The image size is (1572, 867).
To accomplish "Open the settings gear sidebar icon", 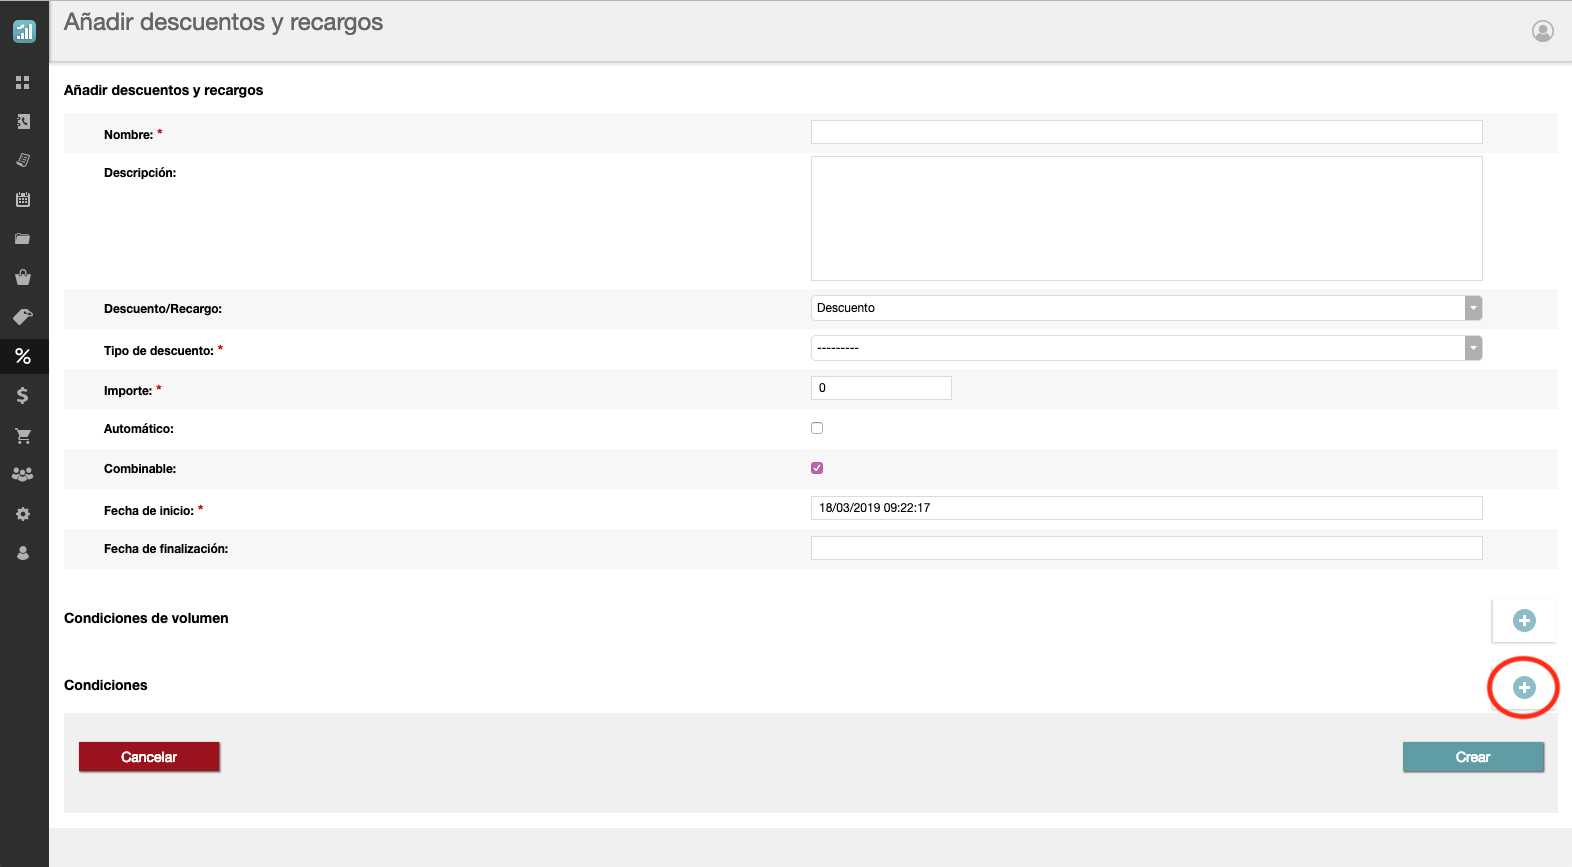I will (x=23, y=514).
